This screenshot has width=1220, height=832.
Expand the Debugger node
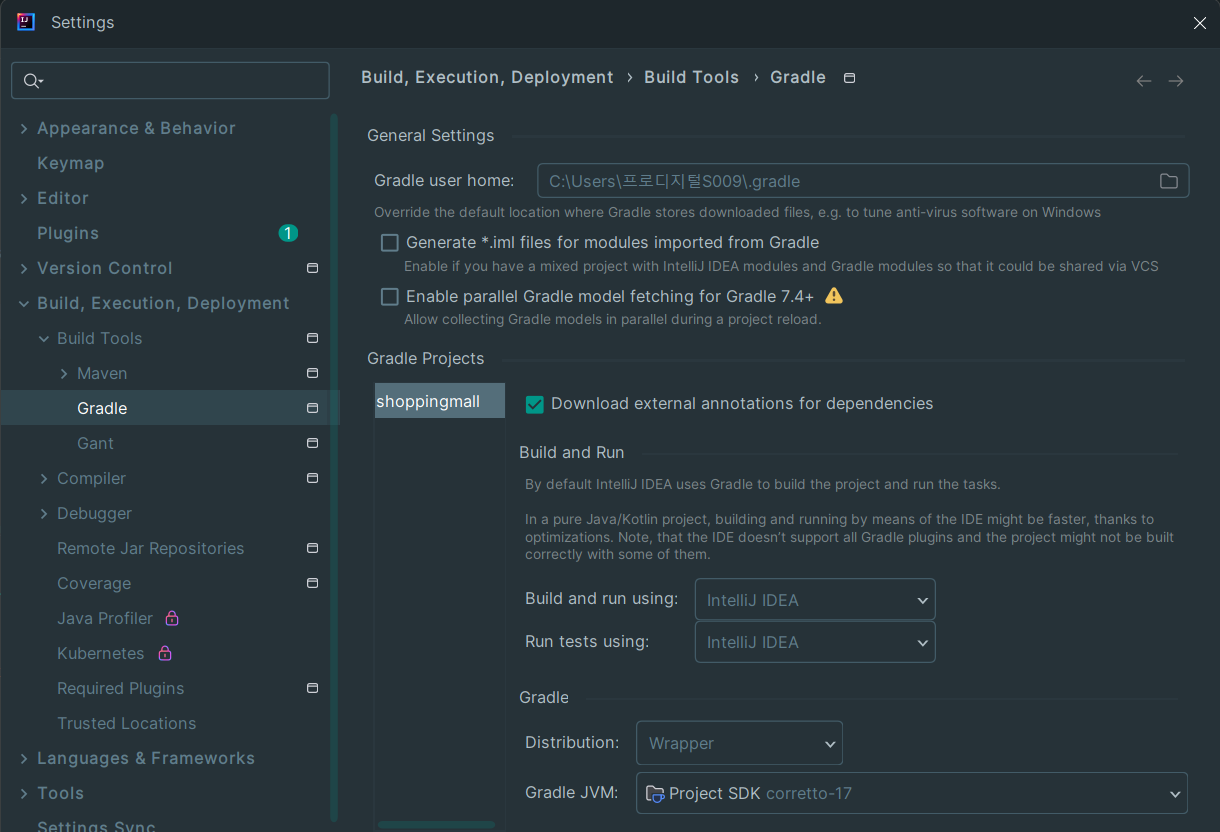coord(44,513)
